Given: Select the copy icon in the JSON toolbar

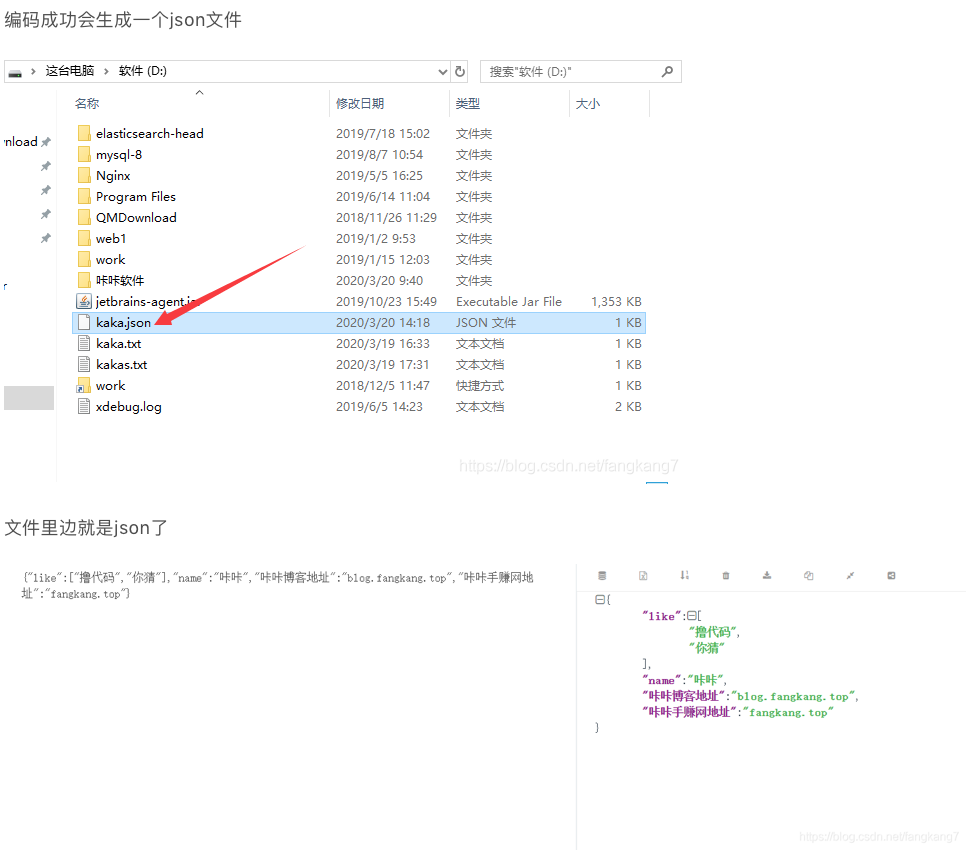Looking at the screenshot, I should (x=808, y=576).
